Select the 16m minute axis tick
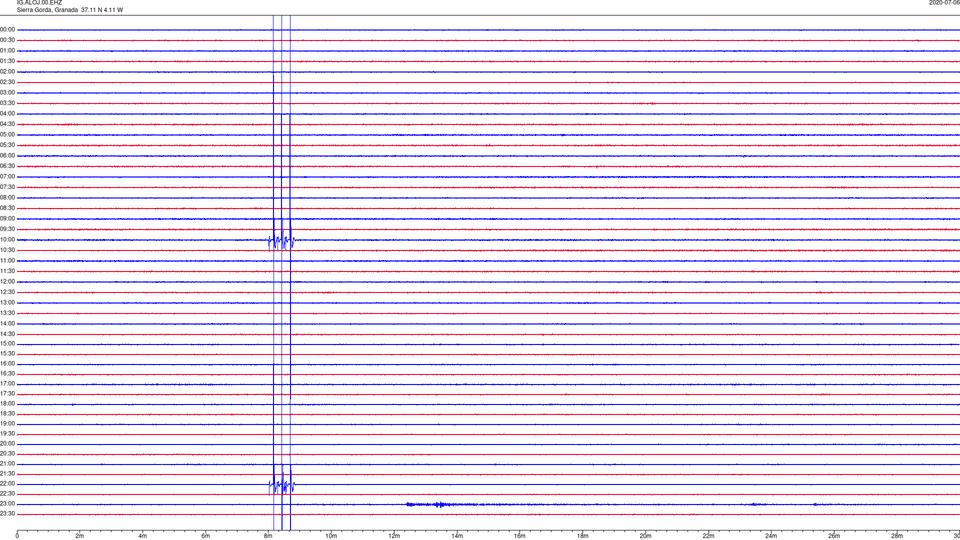960x540 pixels. (x=520, y=536)
